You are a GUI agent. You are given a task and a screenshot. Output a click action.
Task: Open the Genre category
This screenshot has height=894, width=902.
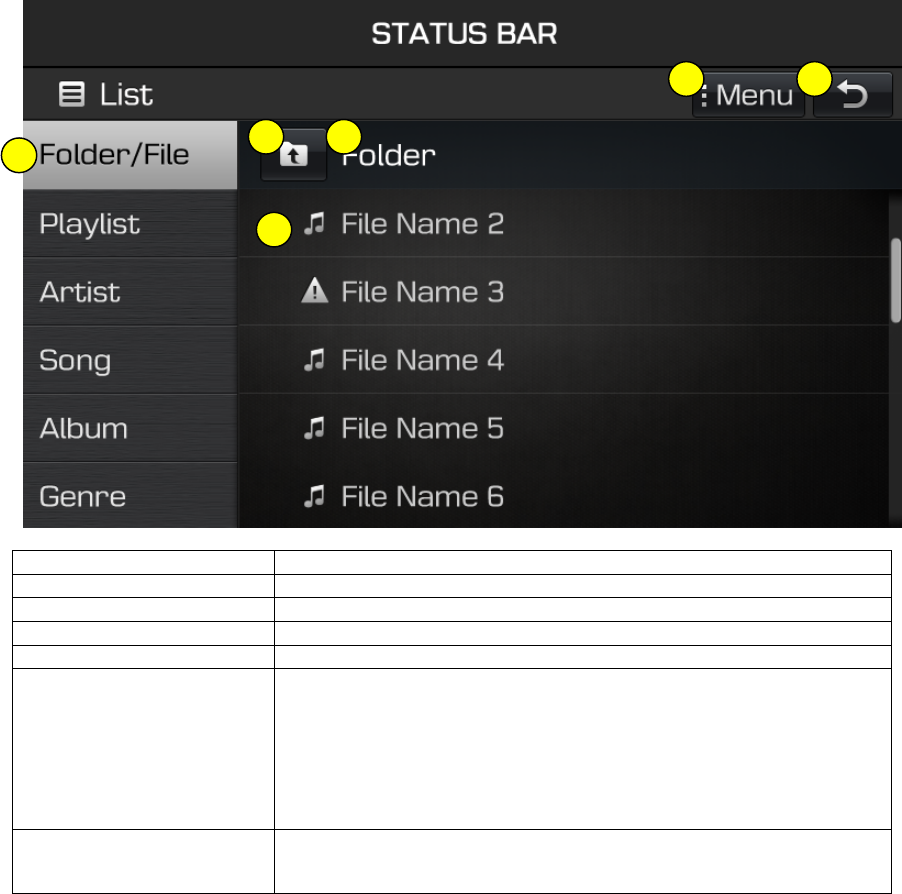click(130, 495)
